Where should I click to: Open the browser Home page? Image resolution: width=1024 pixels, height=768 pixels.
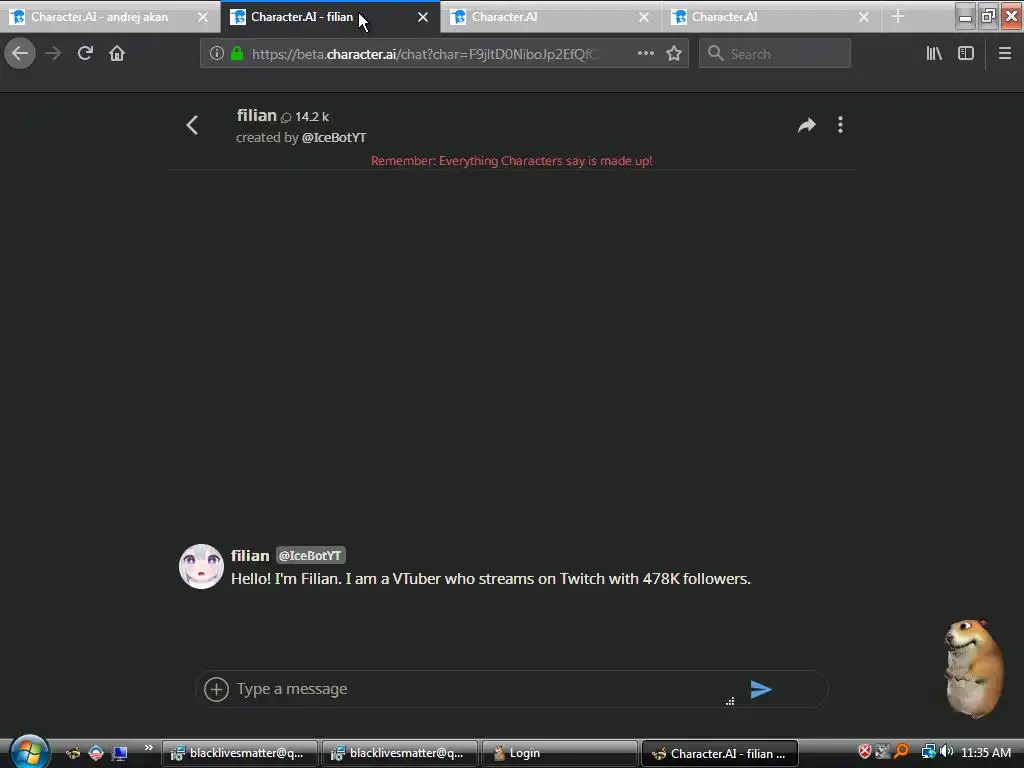pos(117,54)
